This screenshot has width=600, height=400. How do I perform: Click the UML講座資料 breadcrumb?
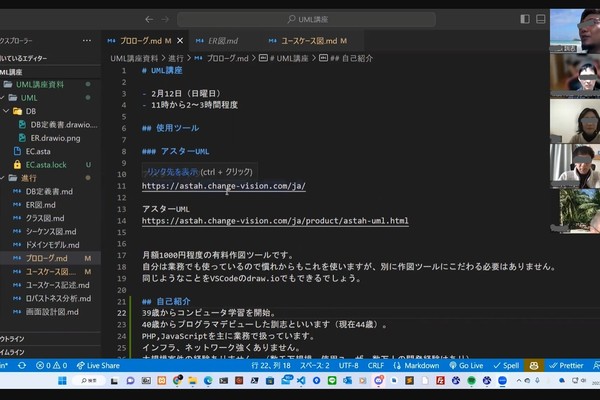click(134, 59)
